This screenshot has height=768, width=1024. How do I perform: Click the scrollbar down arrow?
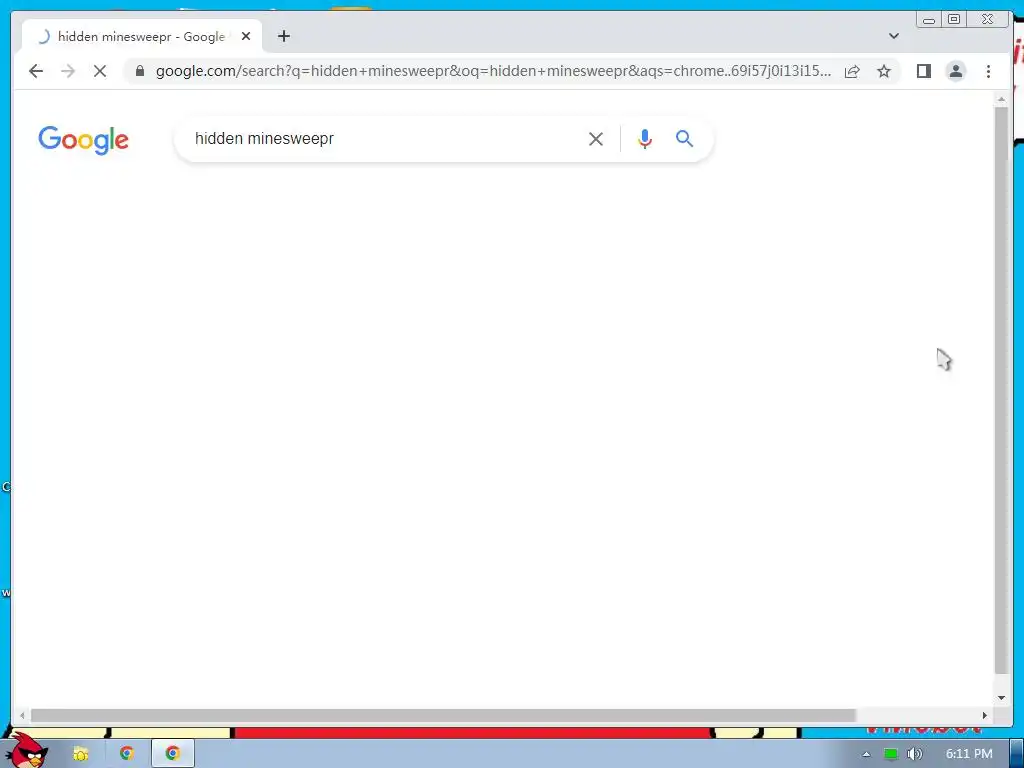[x=1001, y=698]
